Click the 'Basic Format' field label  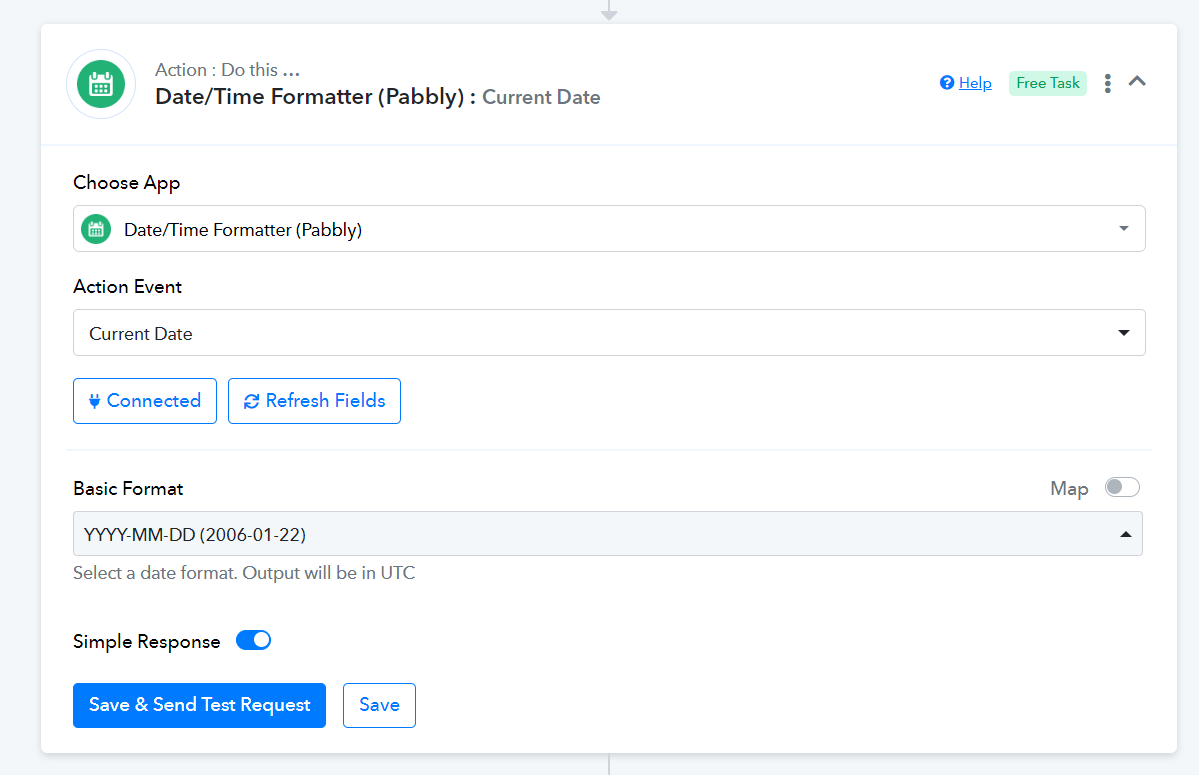click(128, 488)
